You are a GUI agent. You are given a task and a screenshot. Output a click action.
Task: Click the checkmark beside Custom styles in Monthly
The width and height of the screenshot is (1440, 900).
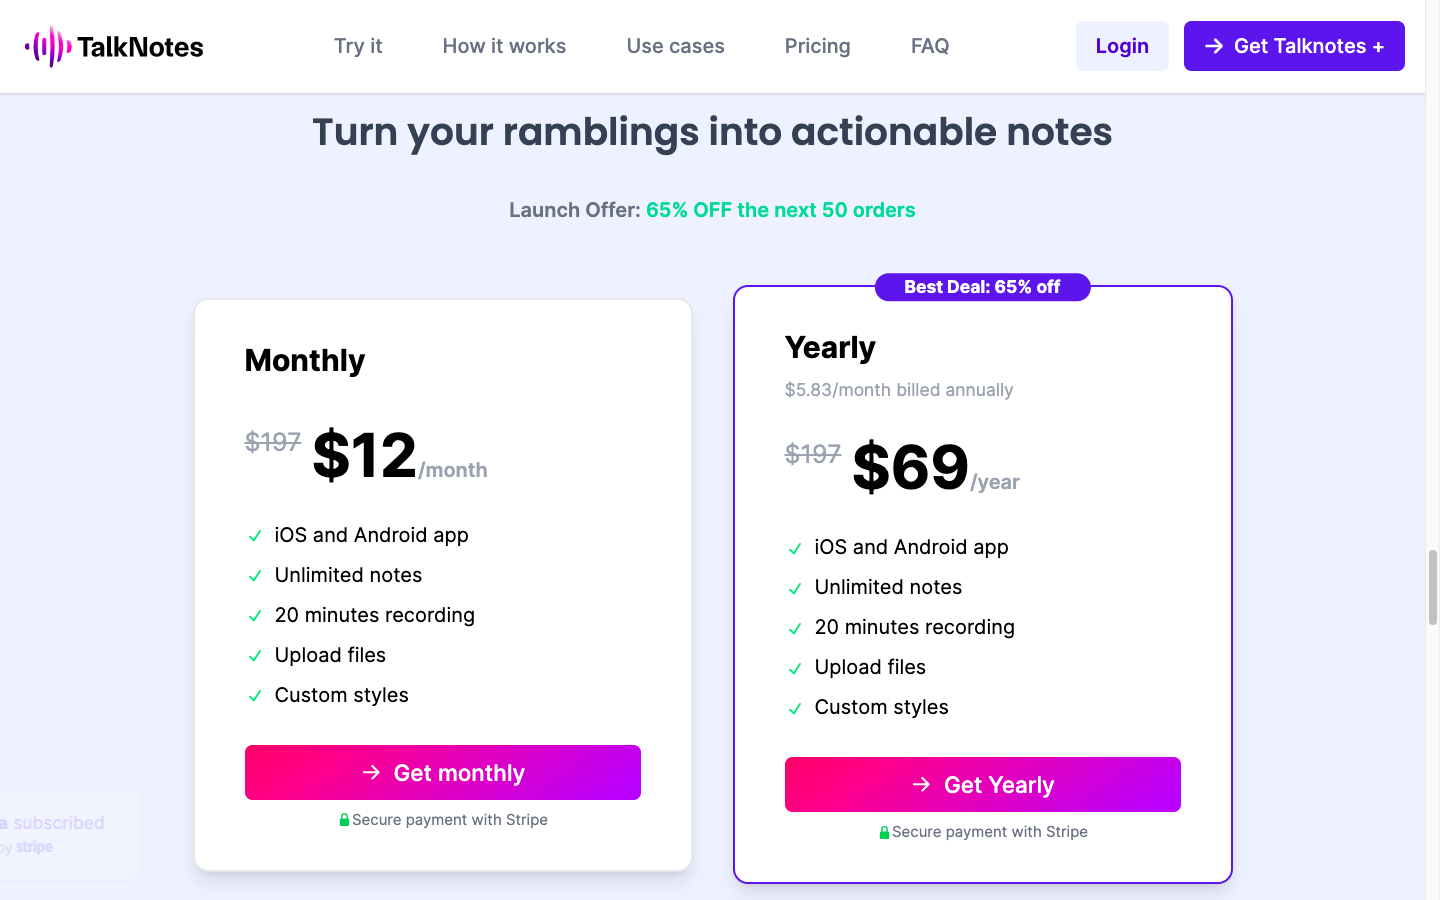(x=255, y=695)
